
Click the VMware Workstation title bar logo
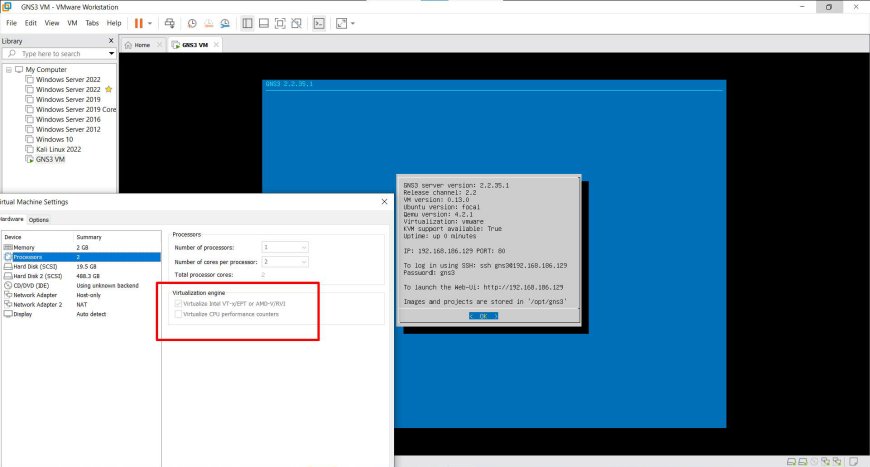[7, 7]
